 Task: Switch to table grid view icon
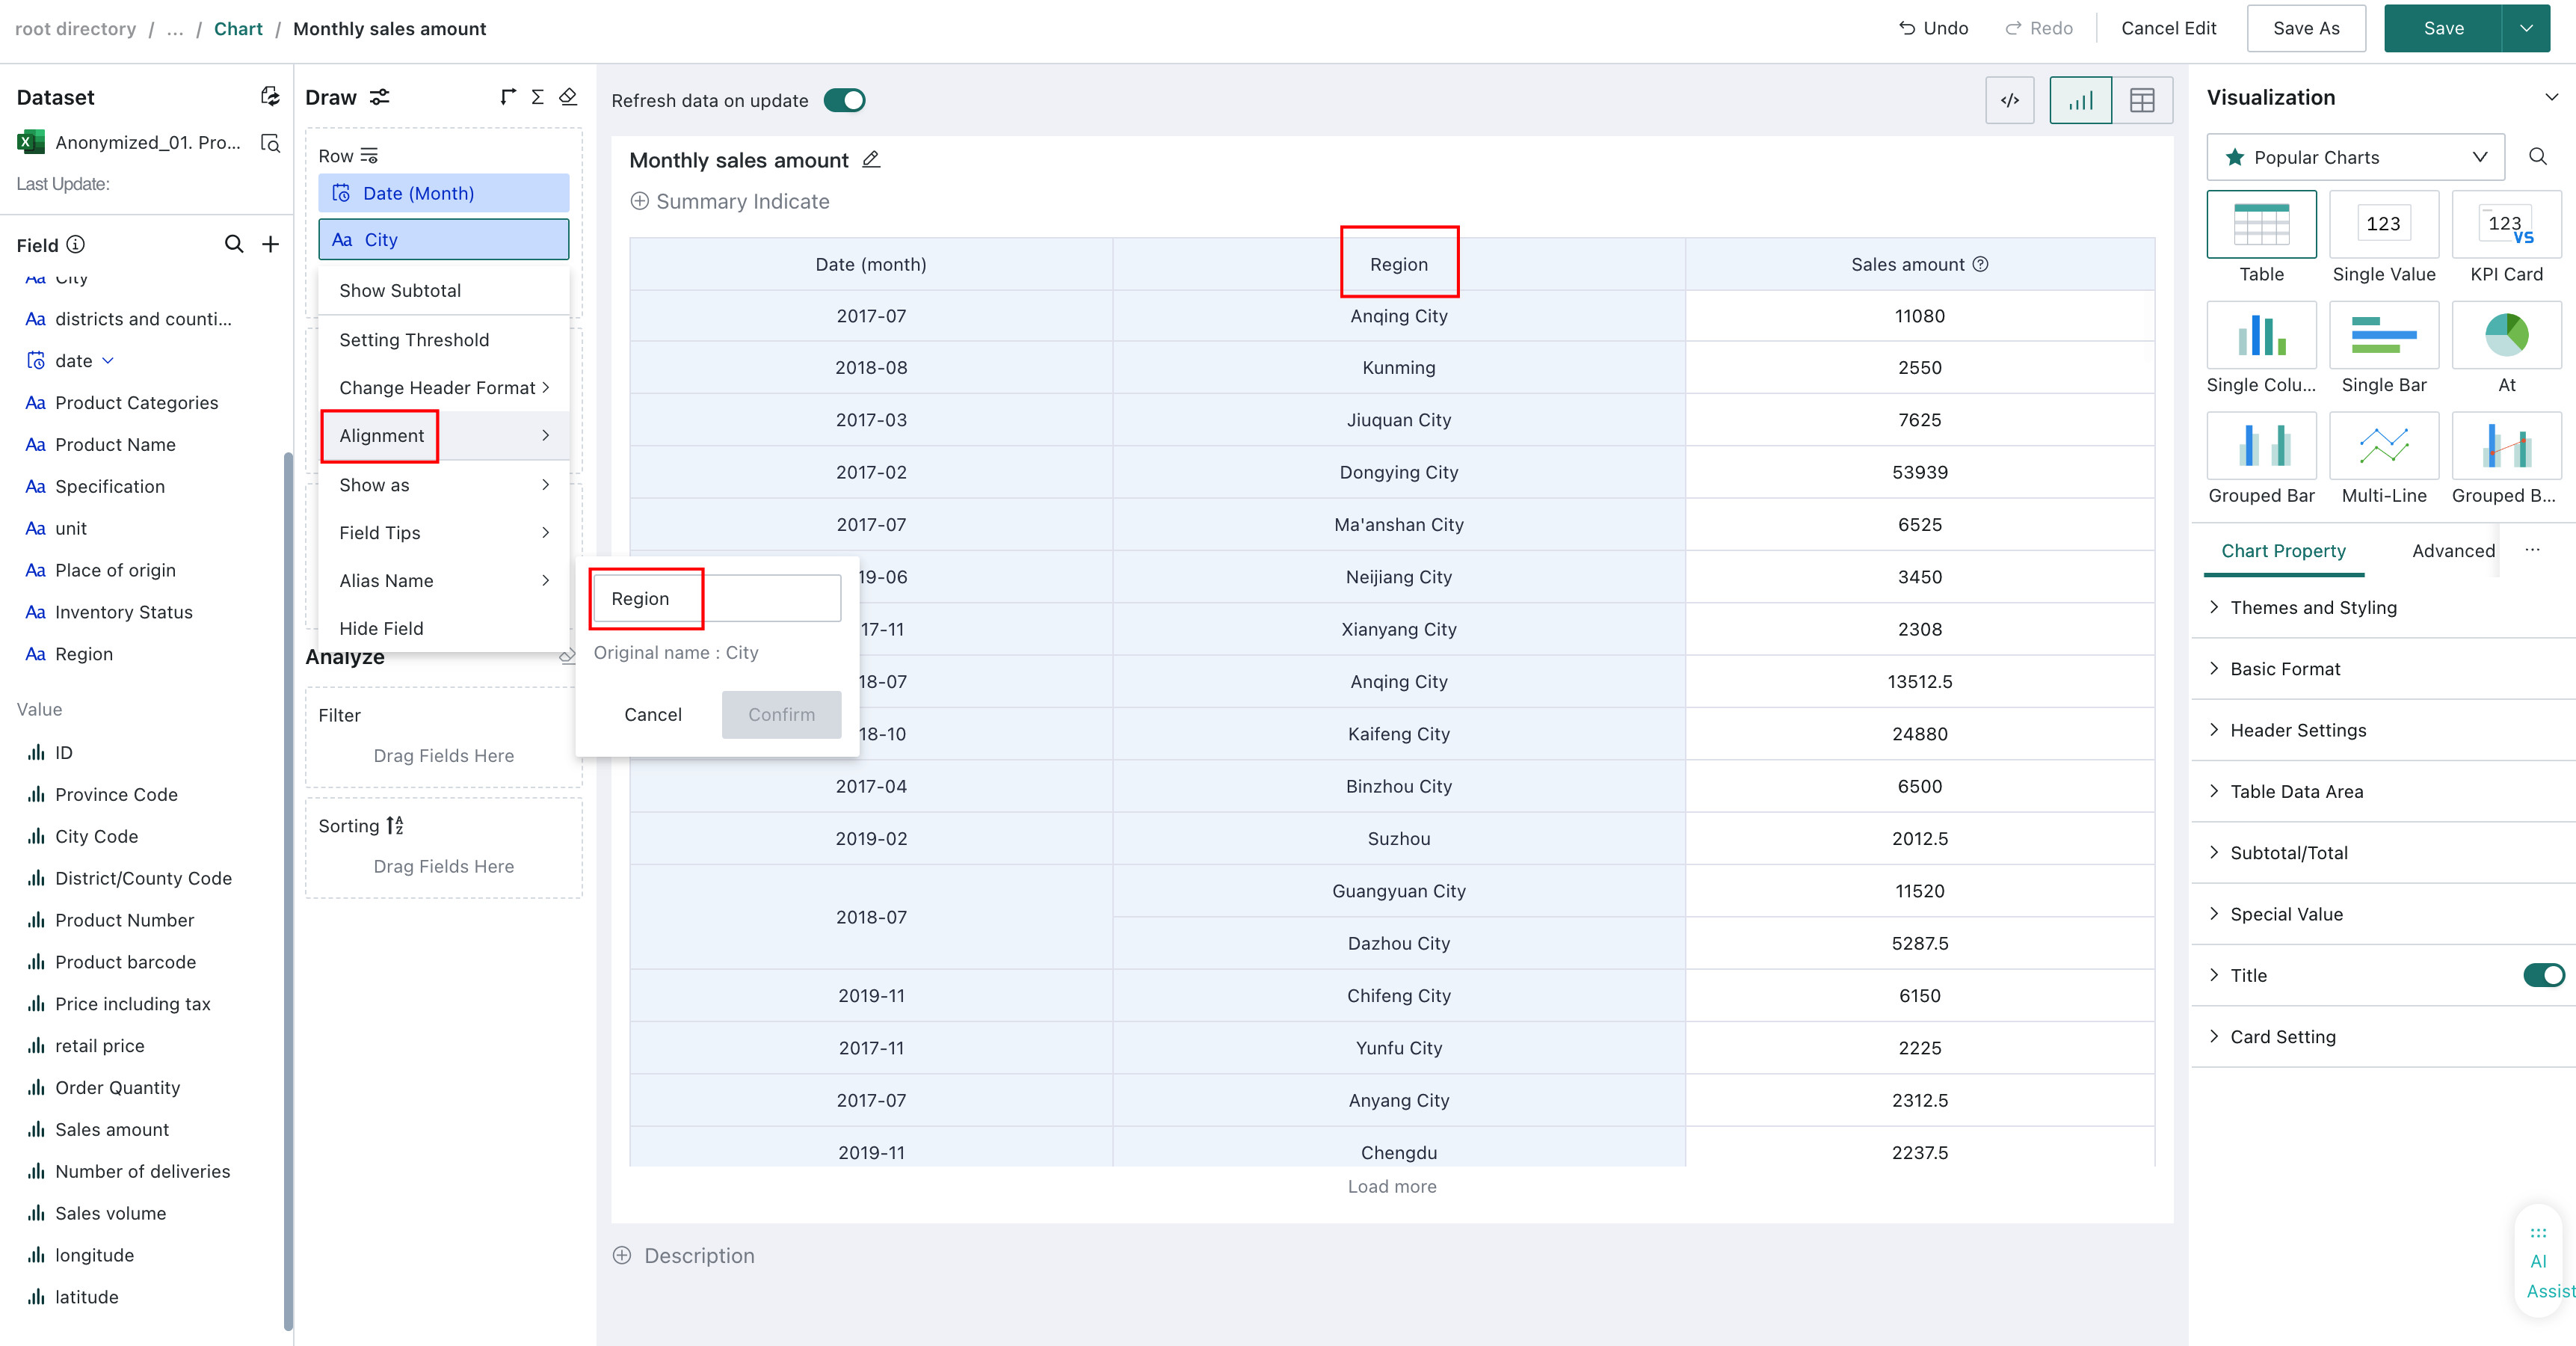(x=2142, y=100)
